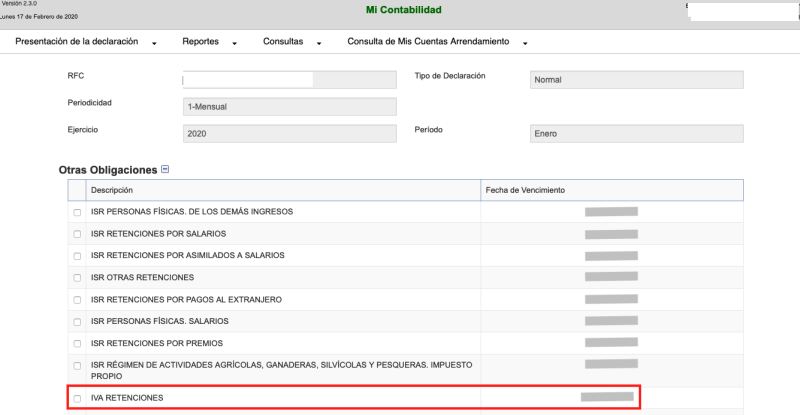Click ISR PERSONAS FÍSICAS. SALARIOS row text

click(x=160, y=321)
